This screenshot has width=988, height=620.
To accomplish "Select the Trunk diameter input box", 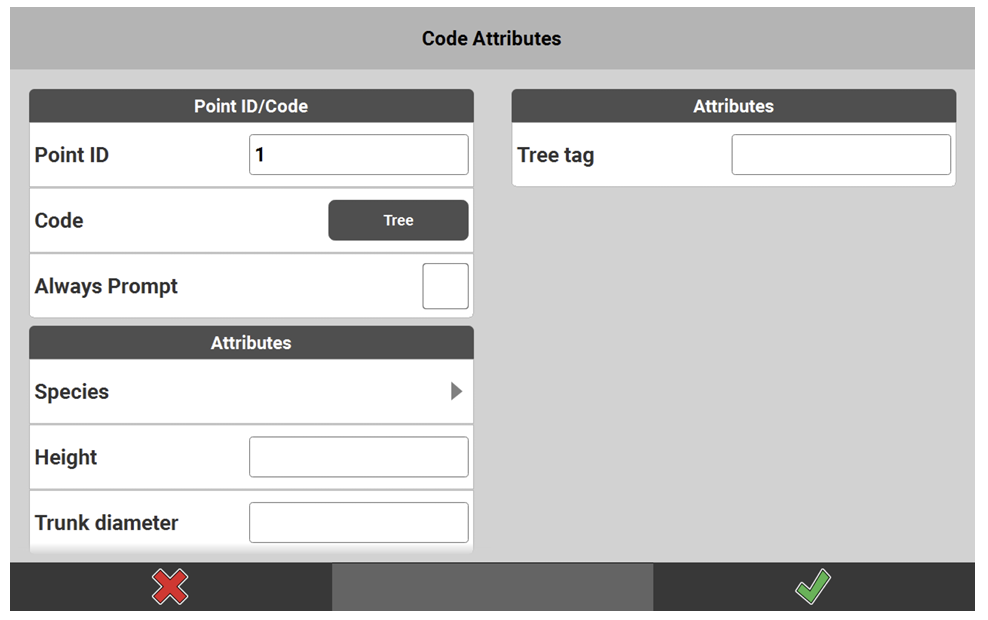I will coord(358,522).
